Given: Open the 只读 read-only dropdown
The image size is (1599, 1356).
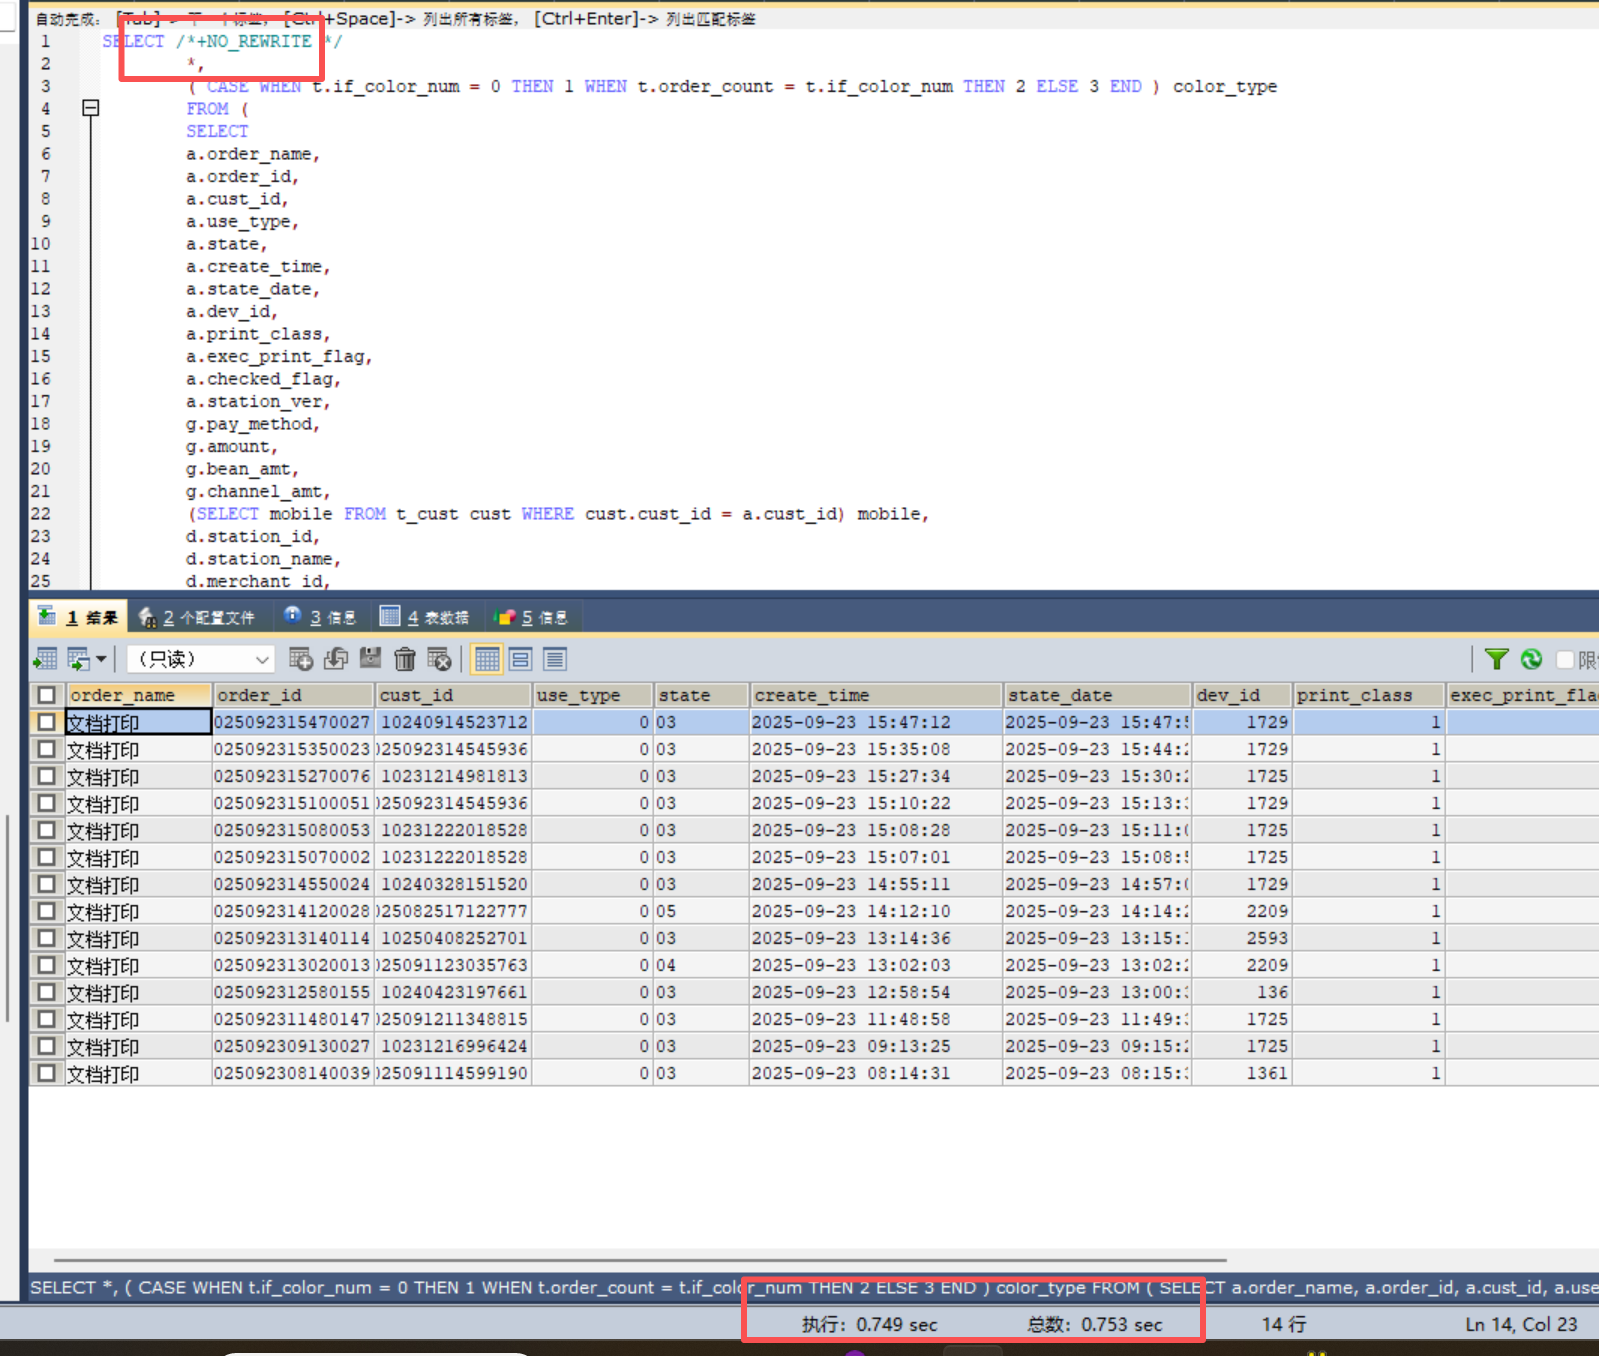Looking at the screenshot, I should (x=200, y=659).
